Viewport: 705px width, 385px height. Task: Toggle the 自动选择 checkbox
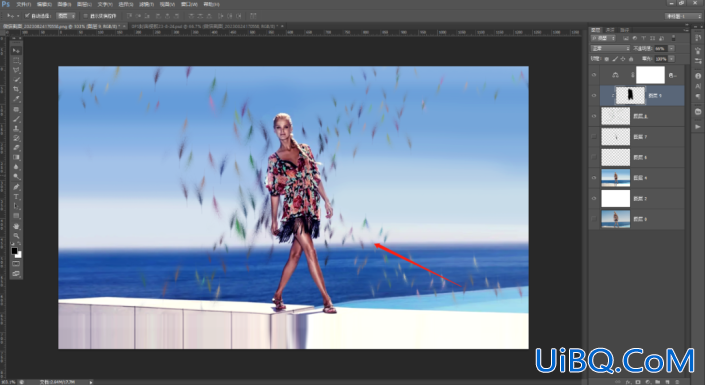tap(27, 16)
